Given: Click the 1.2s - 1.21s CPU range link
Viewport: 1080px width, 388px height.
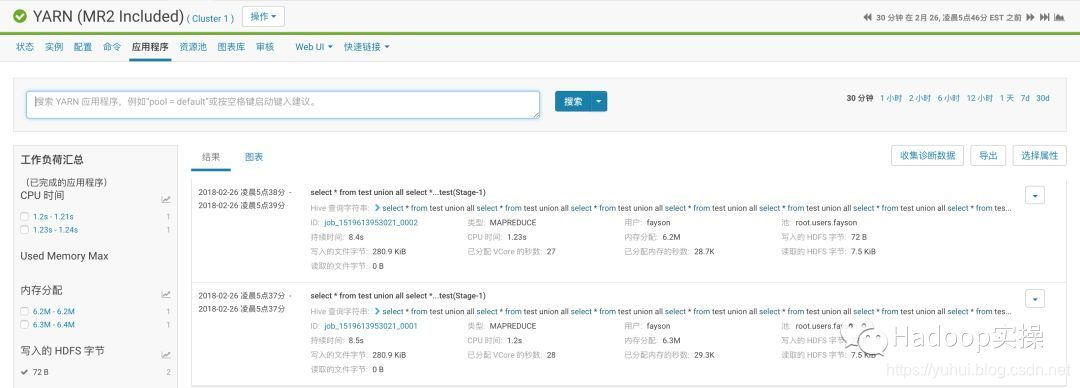Looking at the screenshot, I should 53,216.
